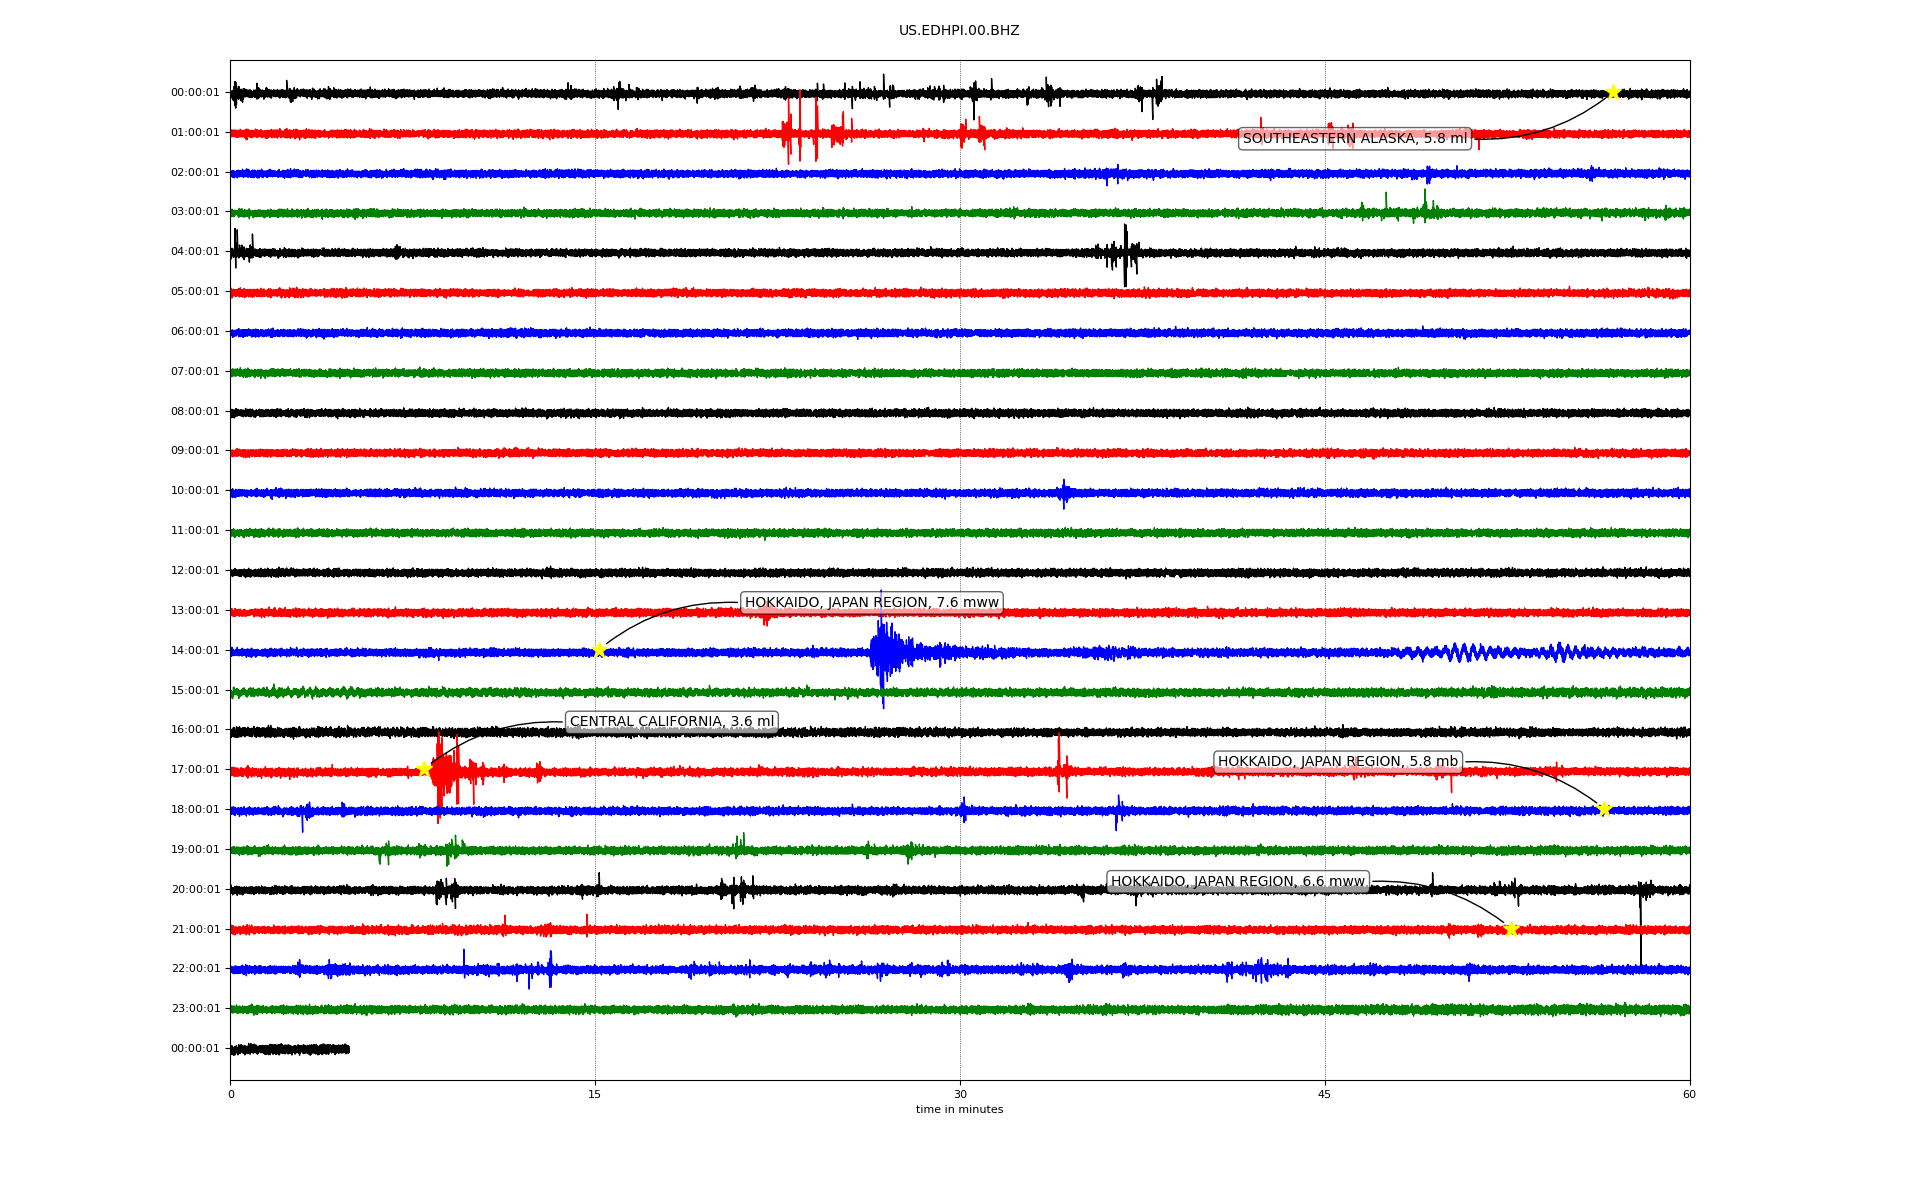Click the US.EDHPI.00.BHZ plot title
Image resolution: width=1920 pixels, height=1200 pixels.
959,31
